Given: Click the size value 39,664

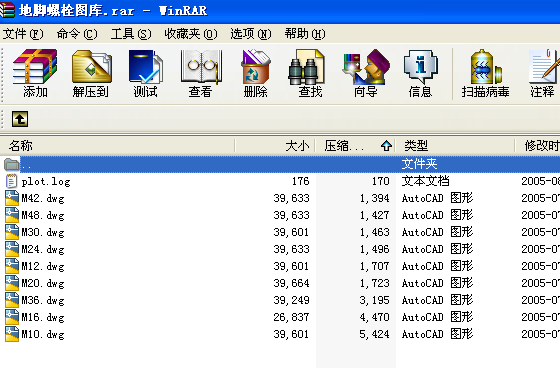Looking at the screenshot, I should [x=291, y=283].
